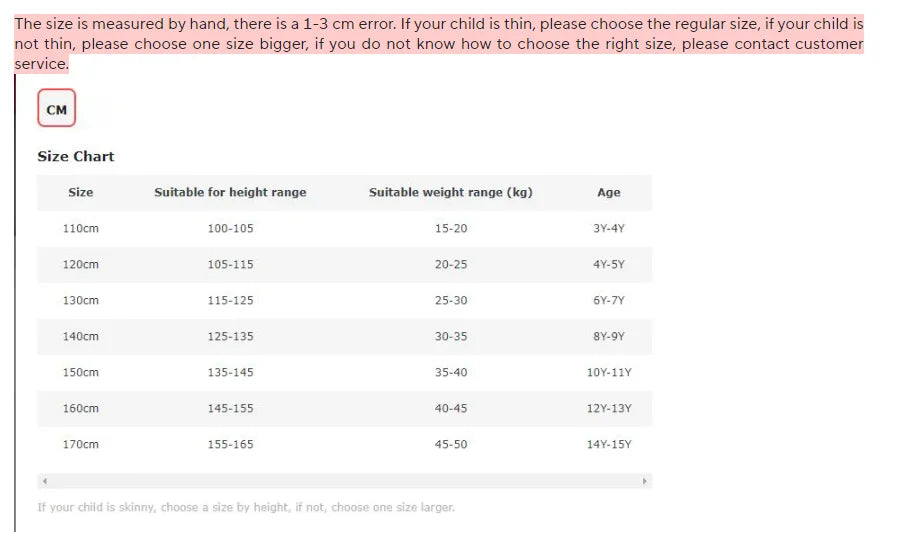Click the right scroll arrow below the table
This screenshot has width=906, height=547.
645,481
